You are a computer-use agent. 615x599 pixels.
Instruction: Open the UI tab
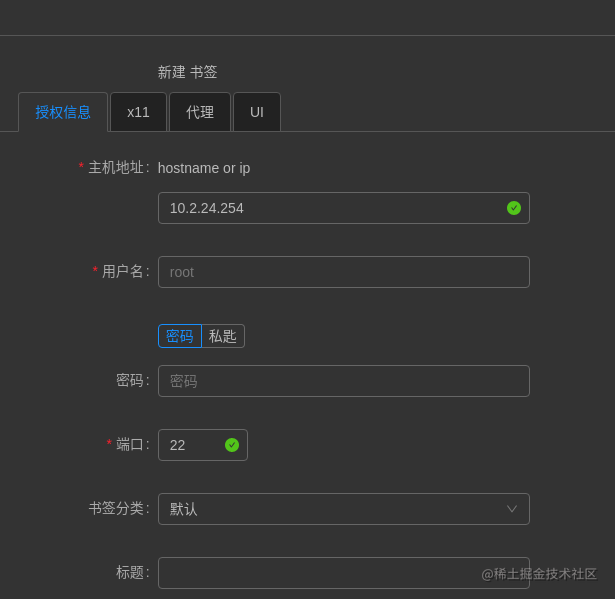pos(257,112)
